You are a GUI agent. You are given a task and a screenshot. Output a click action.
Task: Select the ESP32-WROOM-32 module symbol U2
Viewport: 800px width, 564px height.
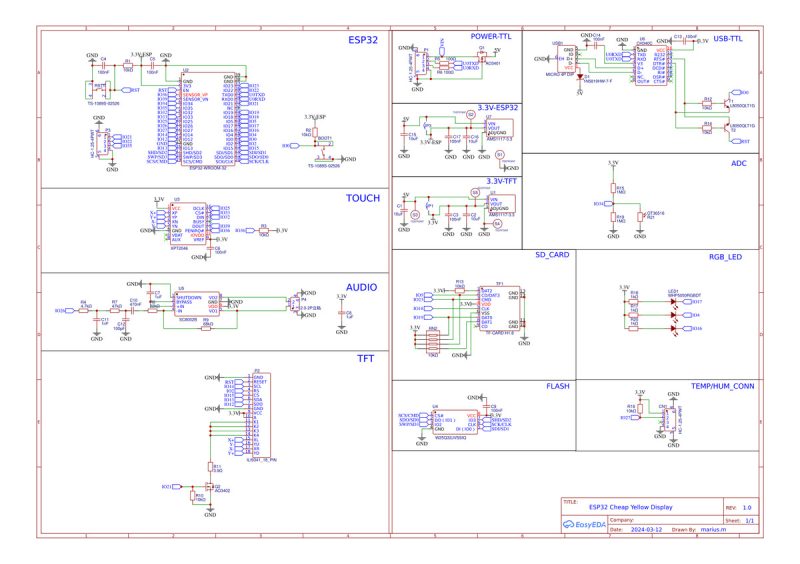(x=208, y=118)
